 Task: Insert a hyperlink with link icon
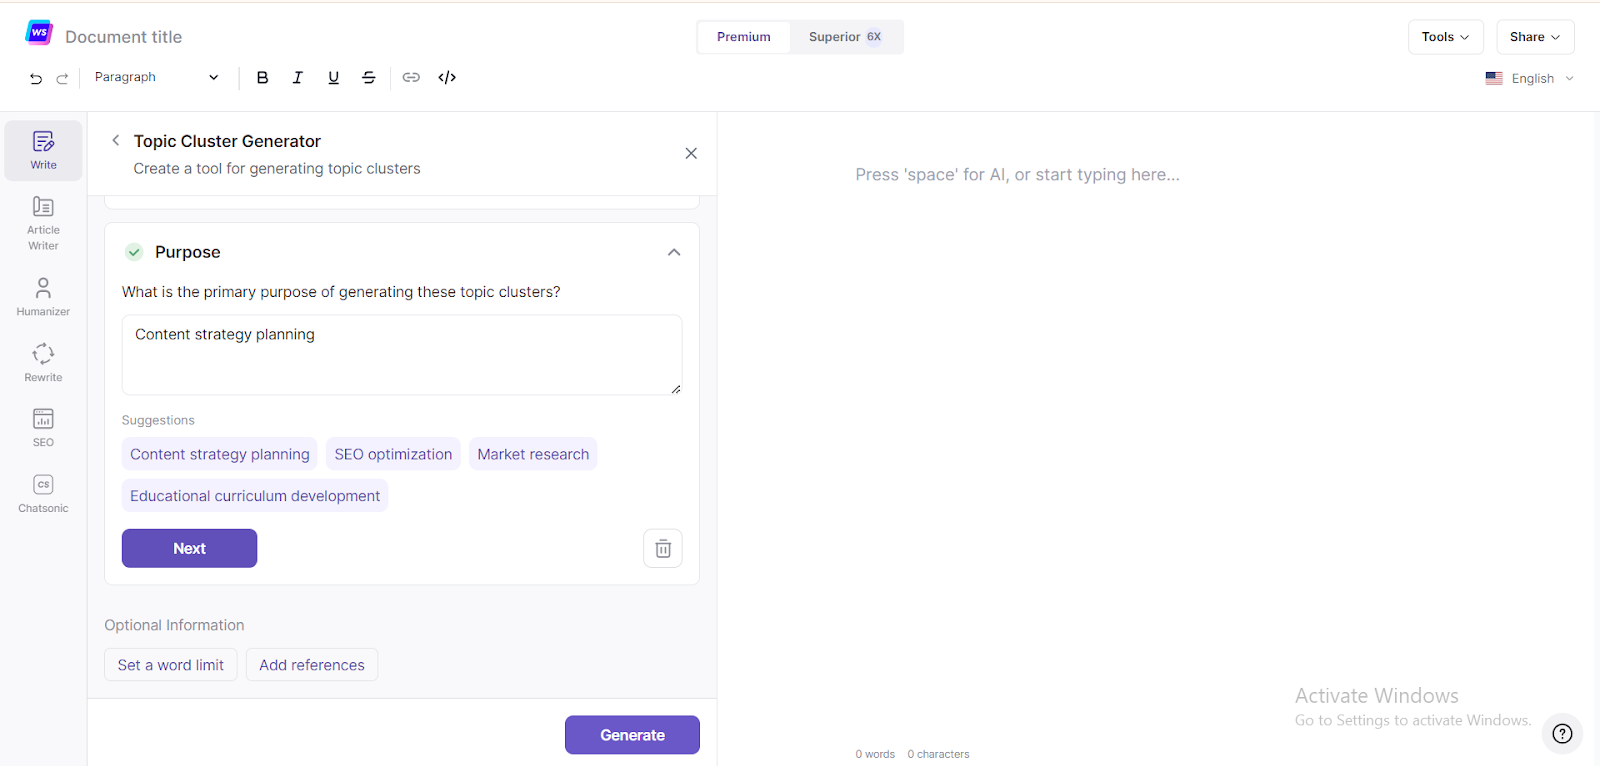pos(411,77)
